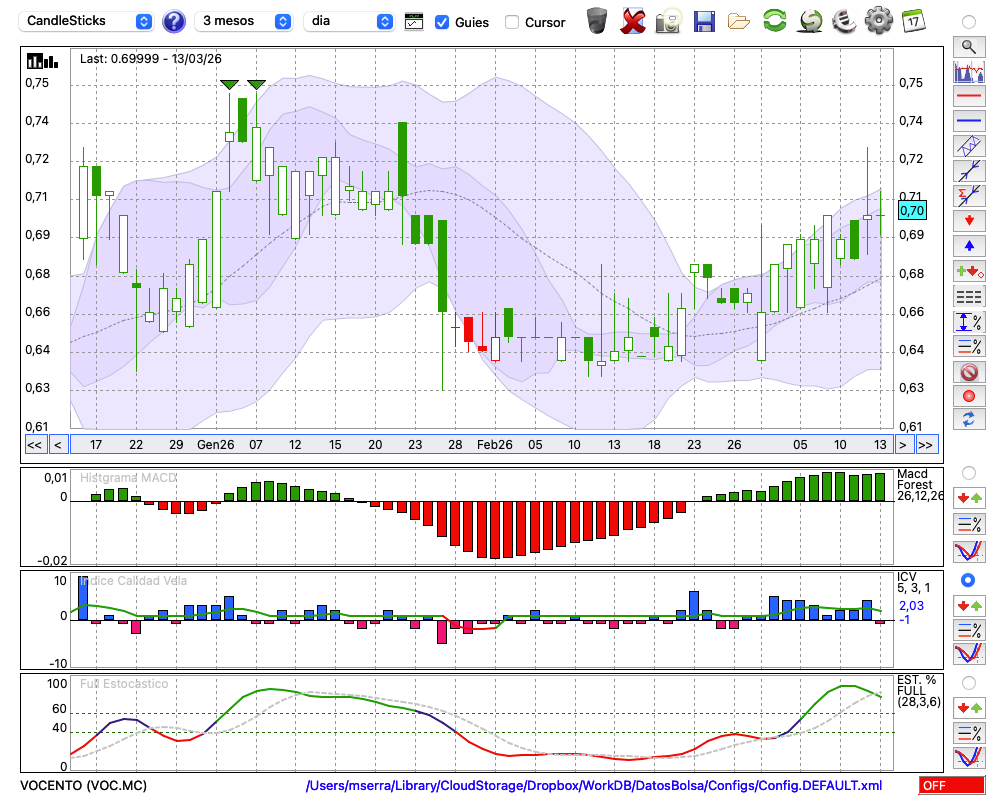
Task: Click the blue help question mark
Action: (173, 21)
